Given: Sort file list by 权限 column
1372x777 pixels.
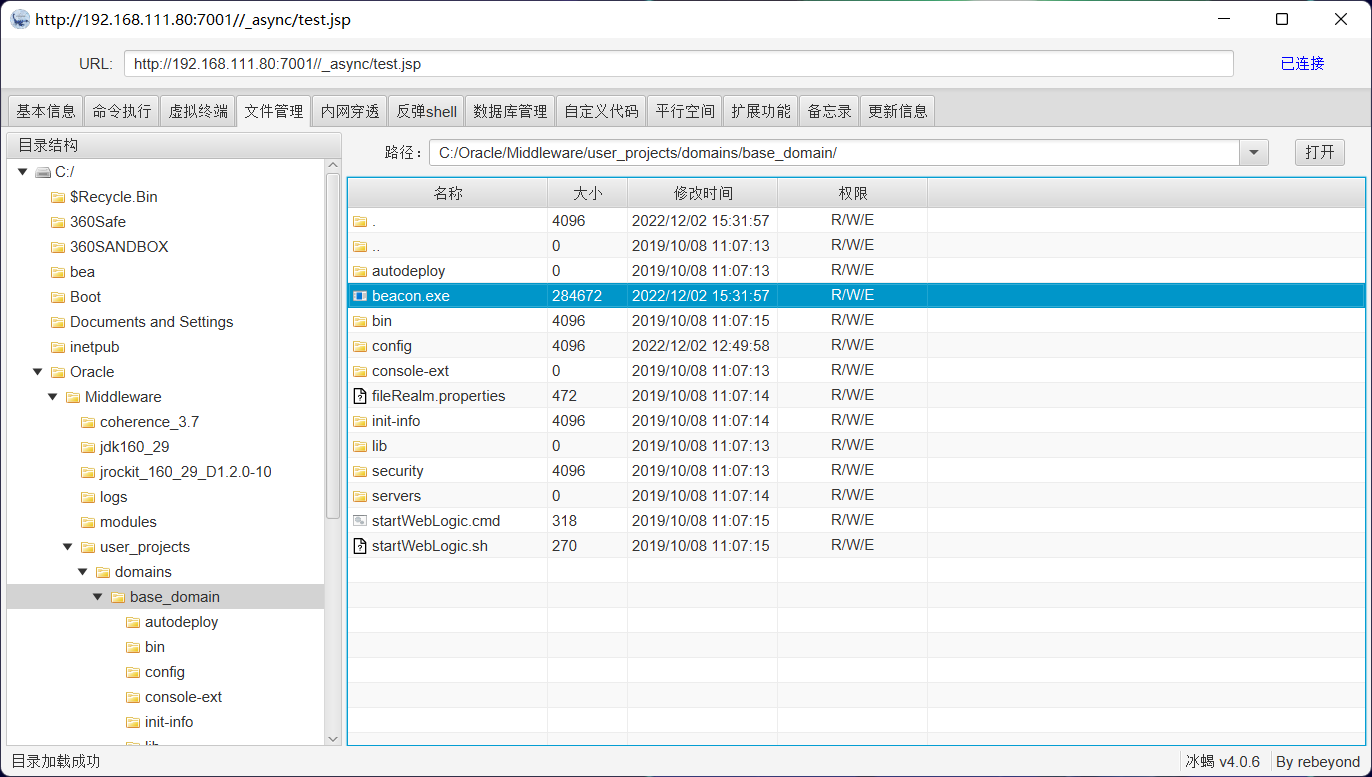Looking at the screenshot, I should tap(853, 193).
